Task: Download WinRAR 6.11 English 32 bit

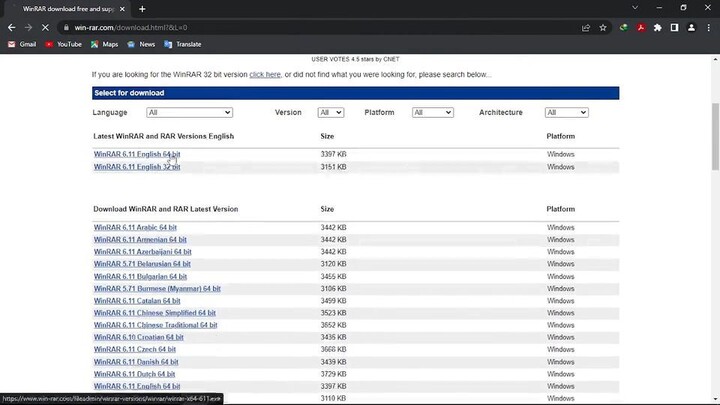Action: click(137, 167)
